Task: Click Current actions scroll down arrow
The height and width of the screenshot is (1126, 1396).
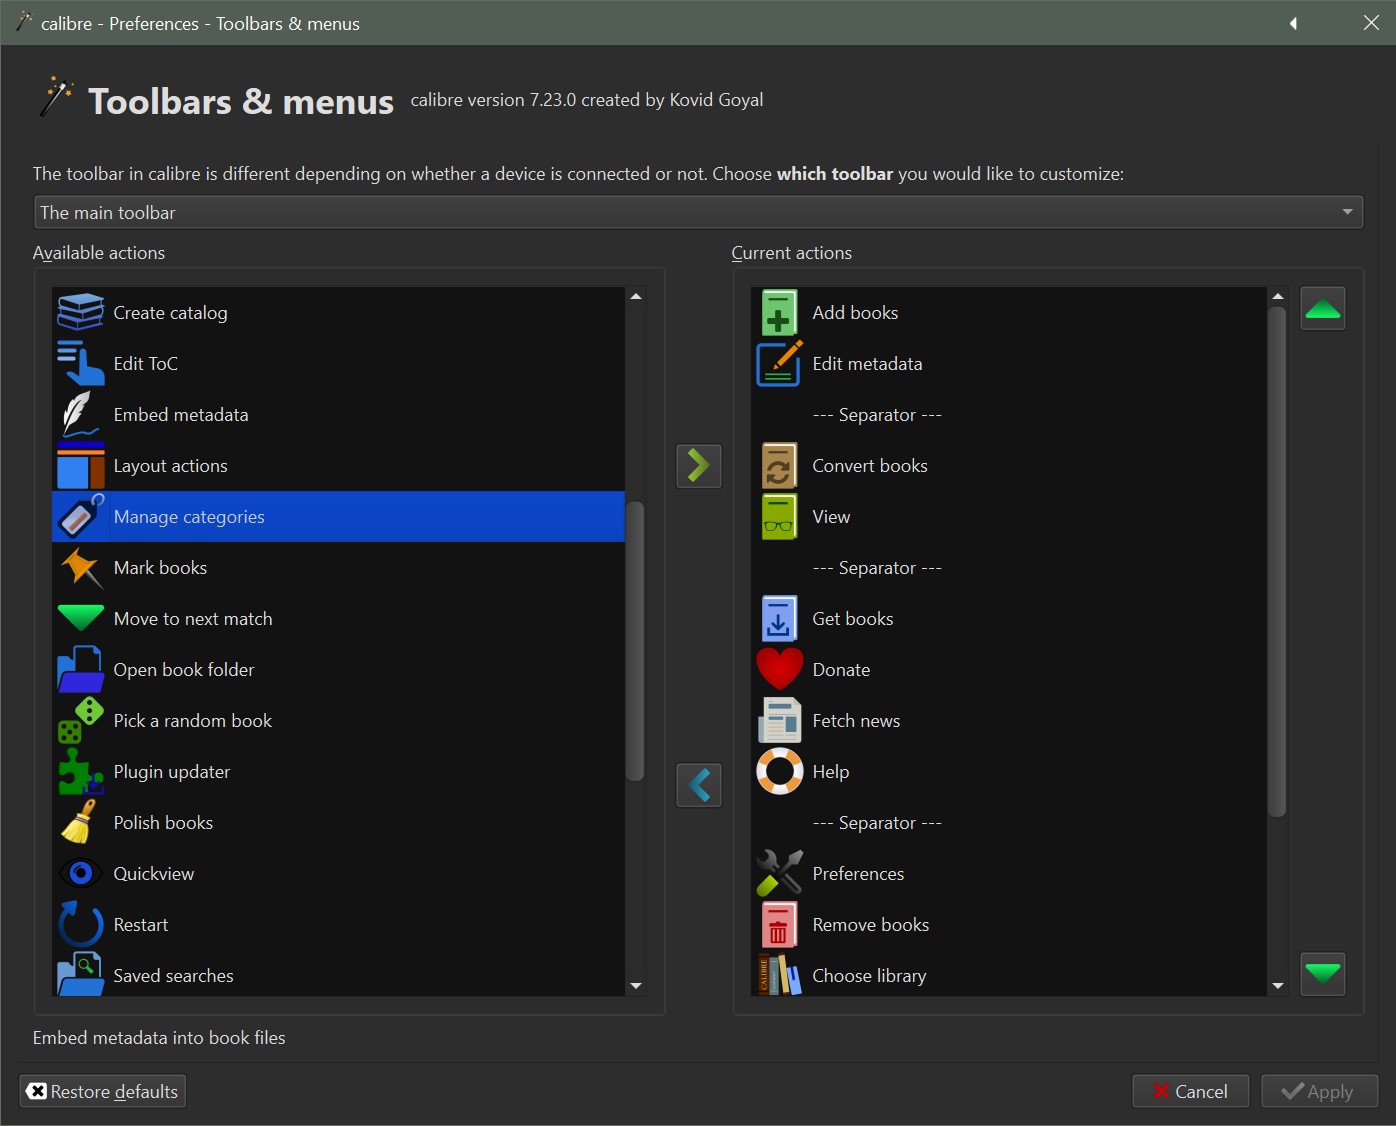Action: tap(1277, 986)
